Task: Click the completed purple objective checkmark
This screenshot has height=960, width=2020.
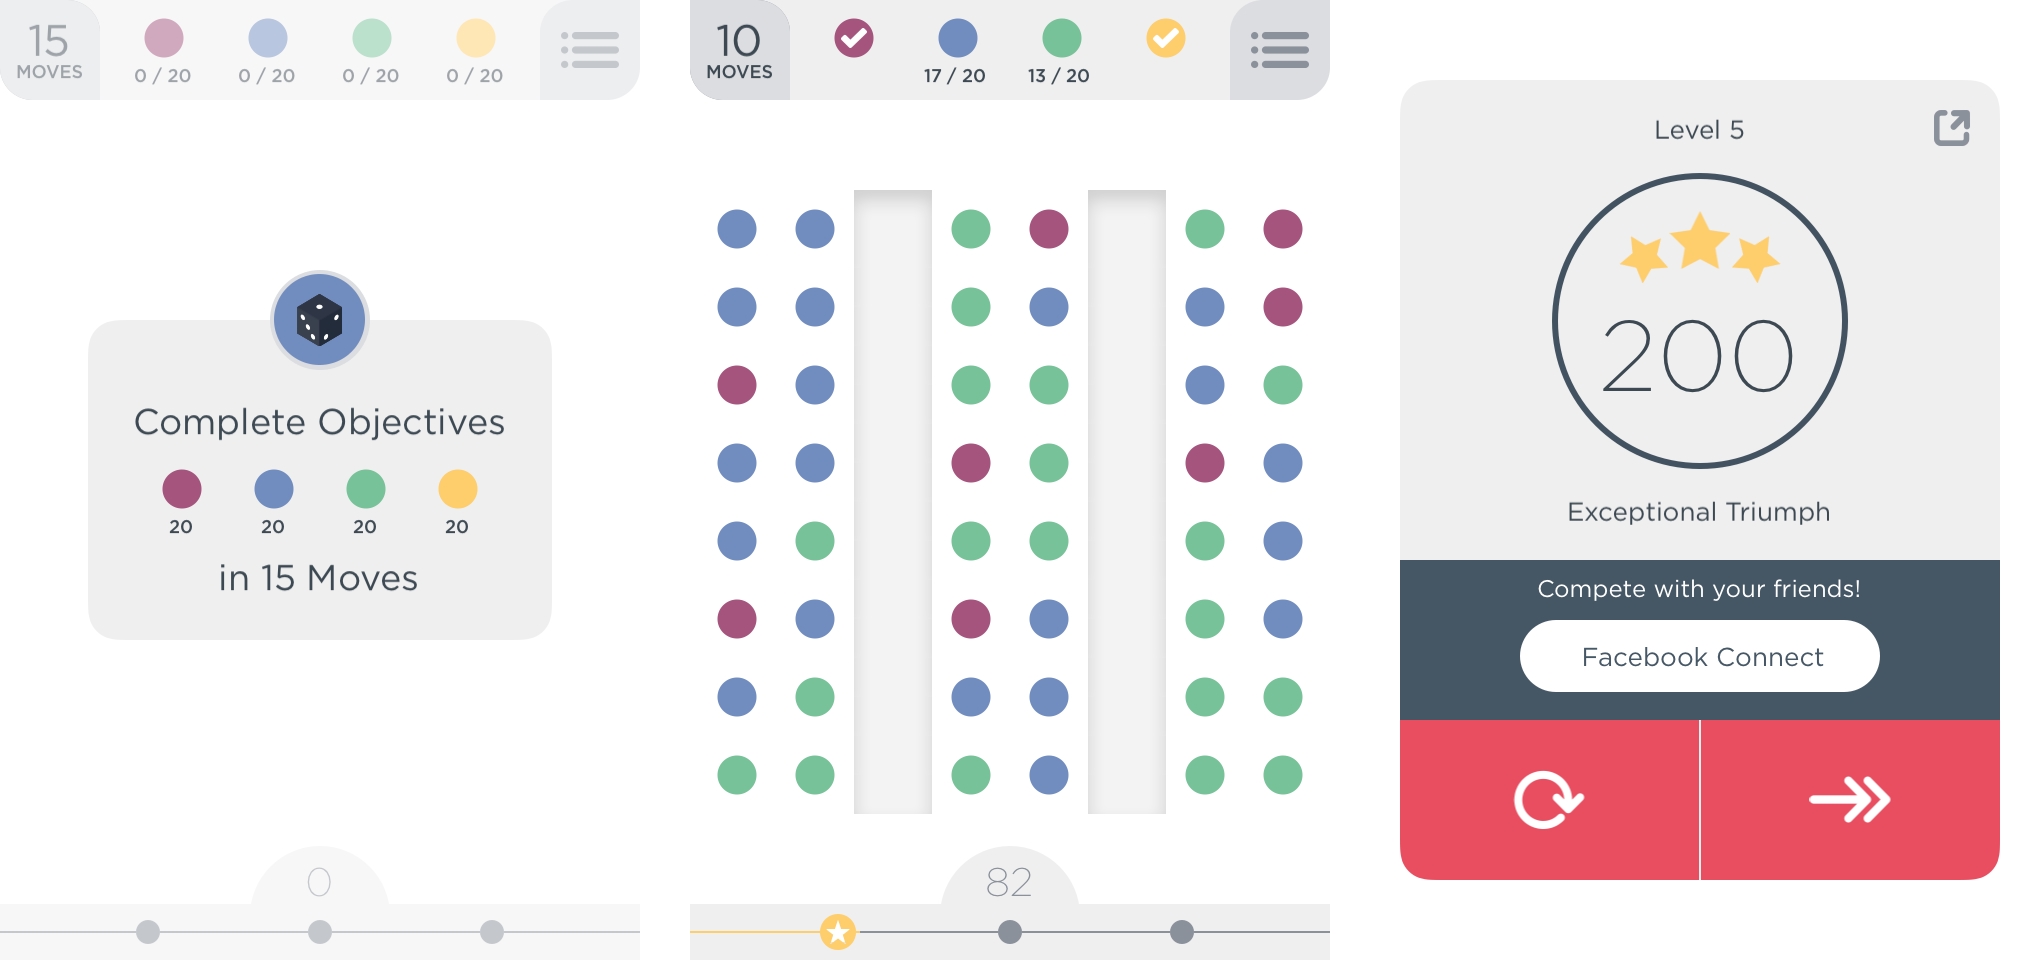Action: 853,39
